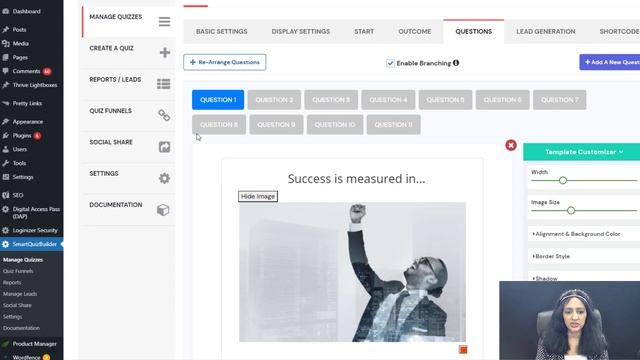640x360 pixels.
Task: Select the Question 8 button
Action: pos(219,124)
